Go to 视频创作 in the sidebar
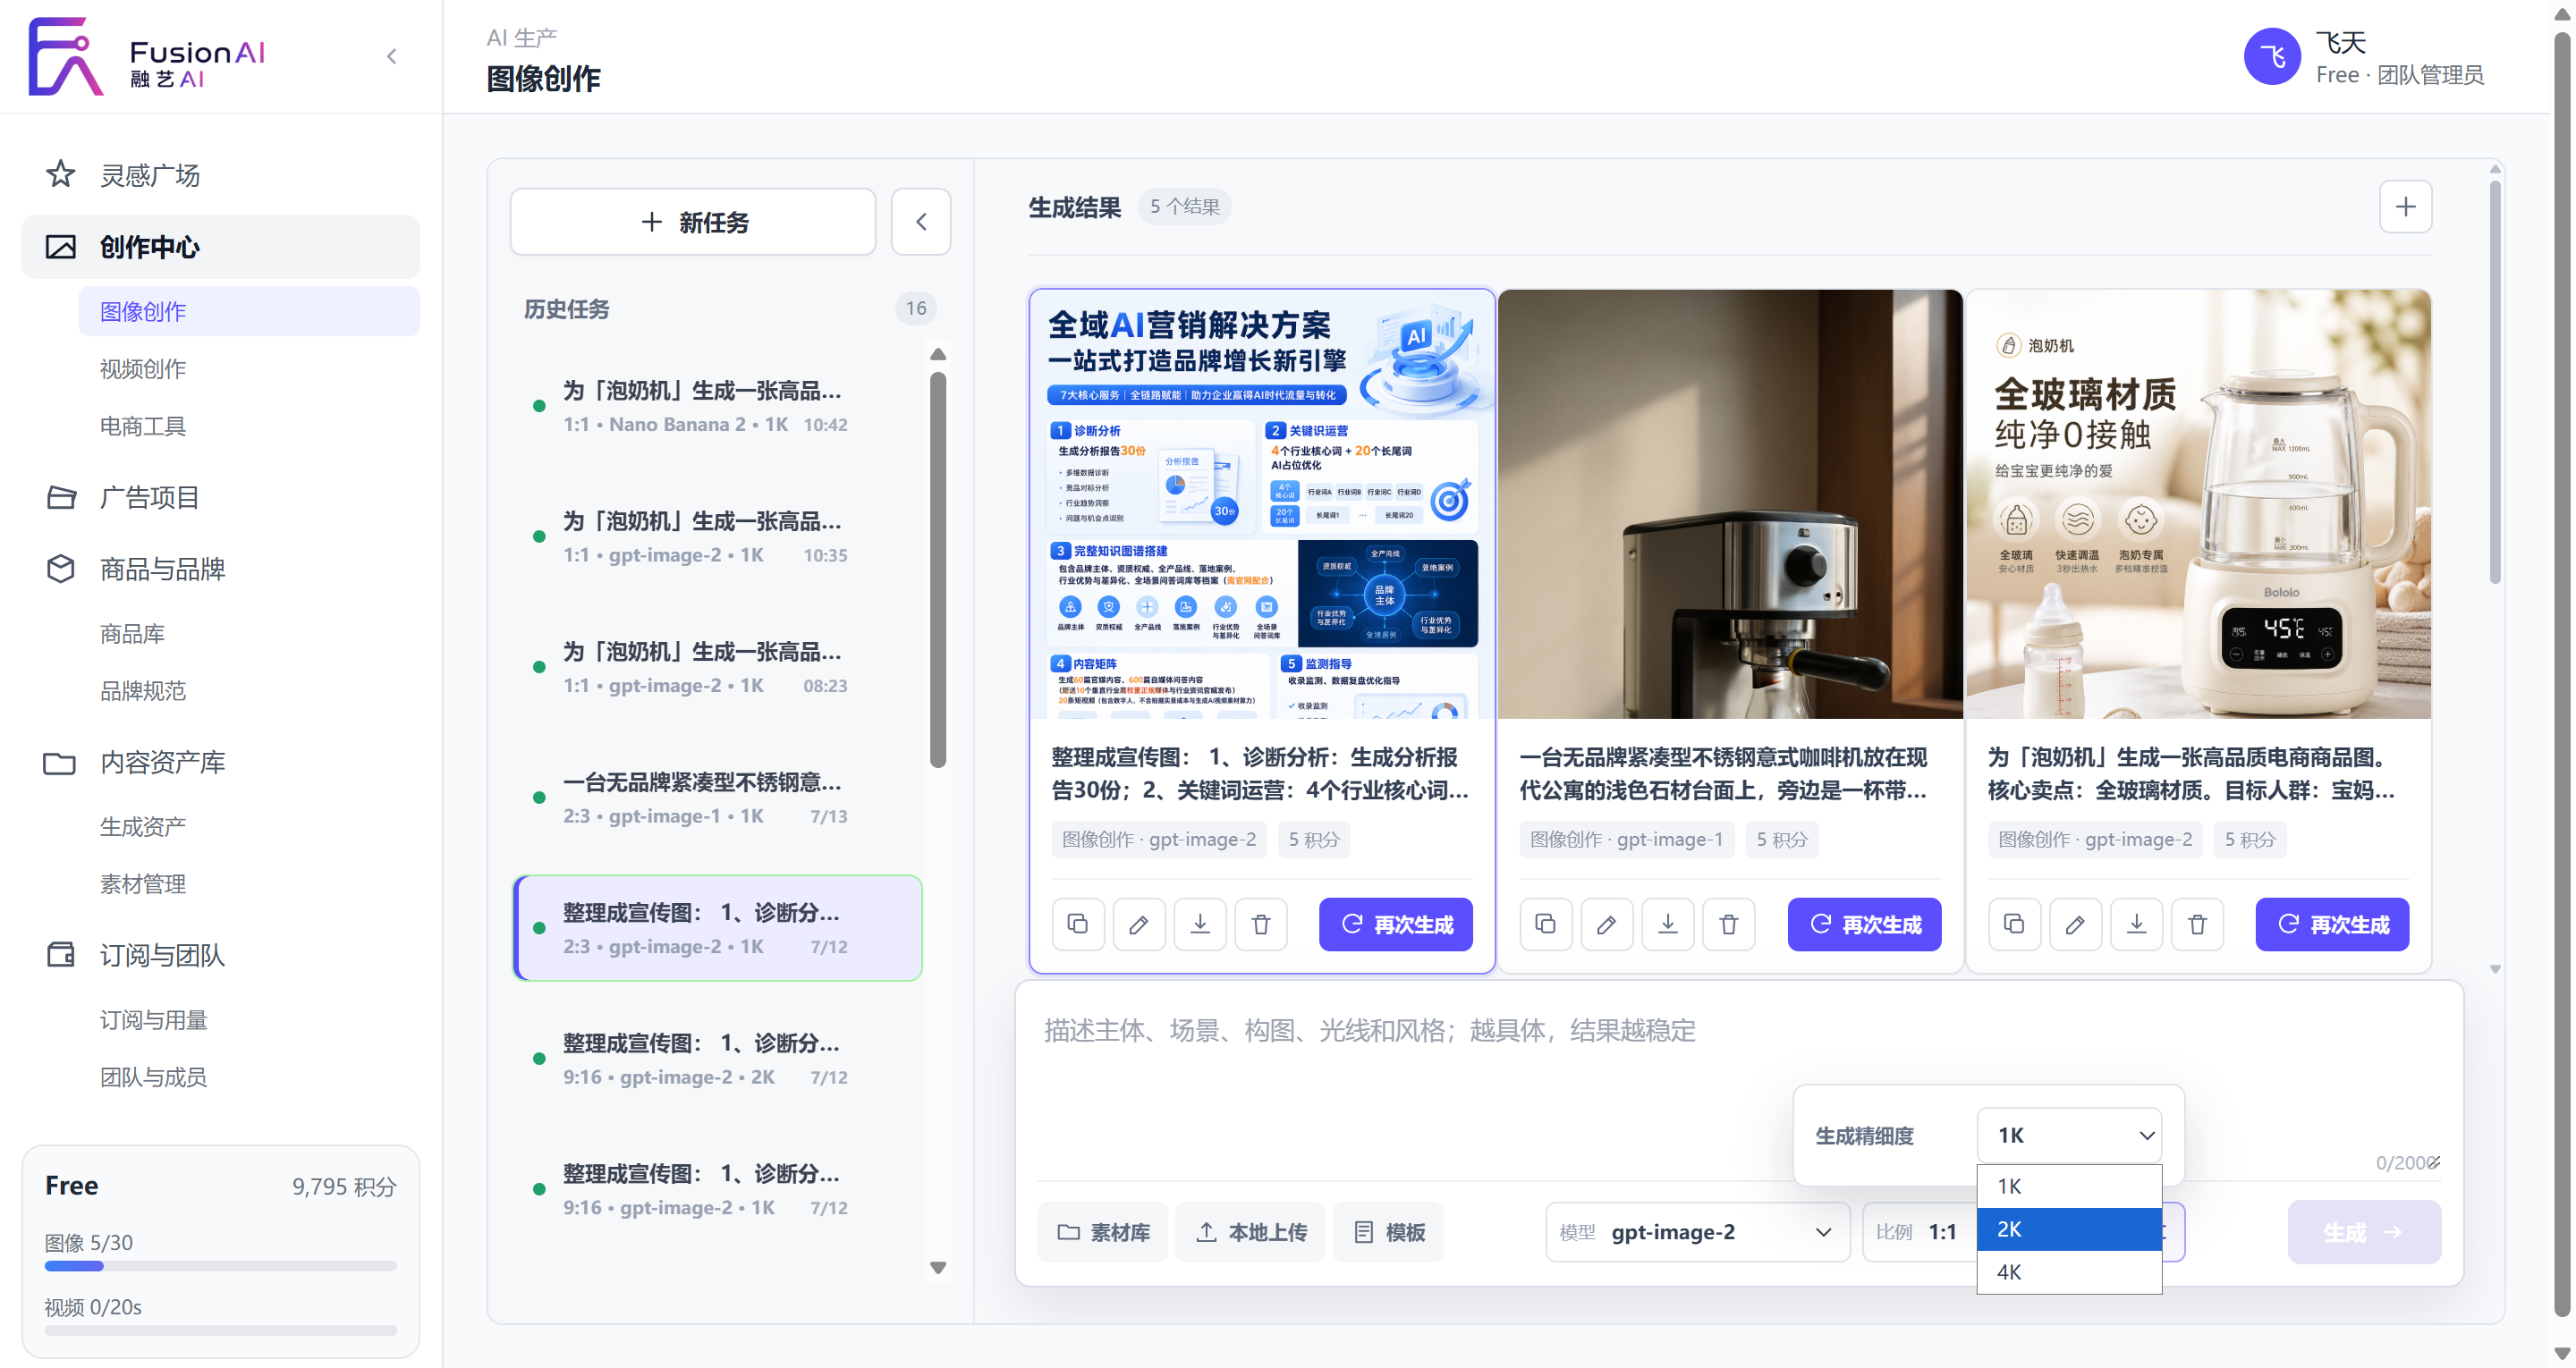The image size is (2576, 1368). pos(249,368)
